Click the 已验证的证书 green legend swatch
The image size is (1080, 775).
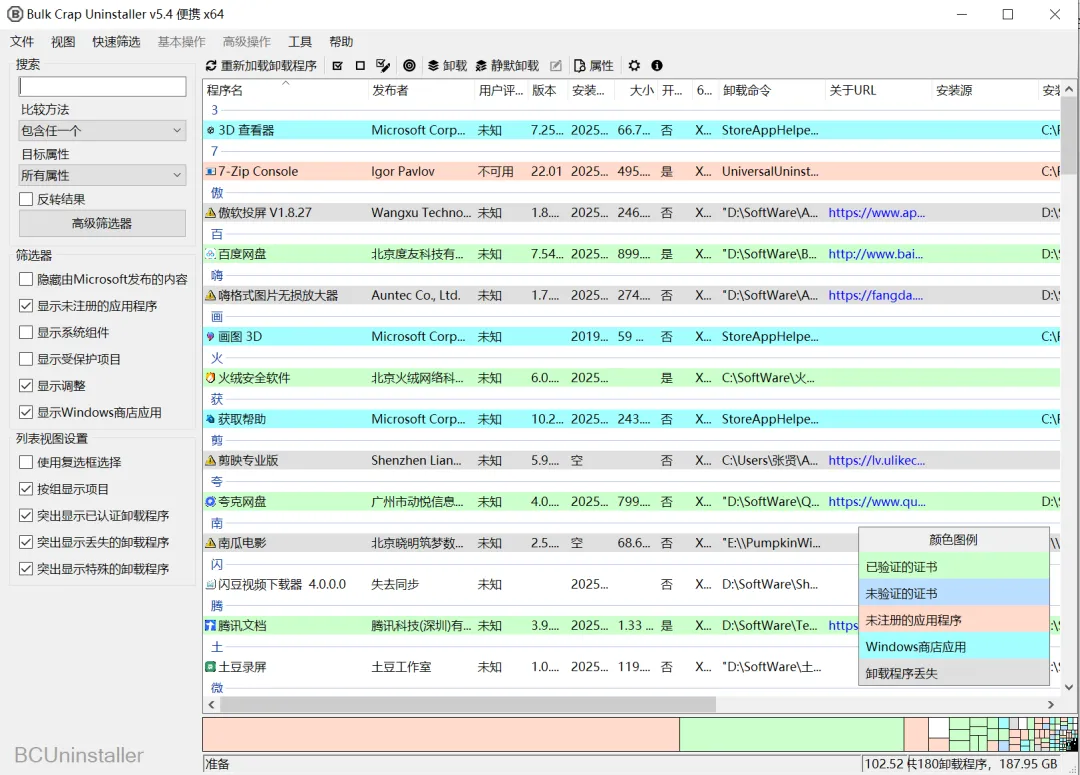954,567
